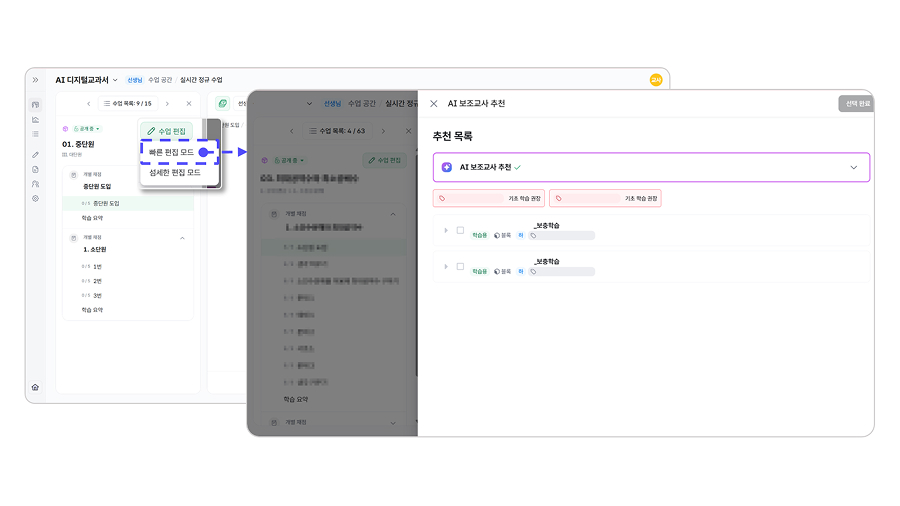Viewport: 900px width, 506px height.
Task: Select 섬세한 편집 모드 menu option
Action: (x=174, y=172)
